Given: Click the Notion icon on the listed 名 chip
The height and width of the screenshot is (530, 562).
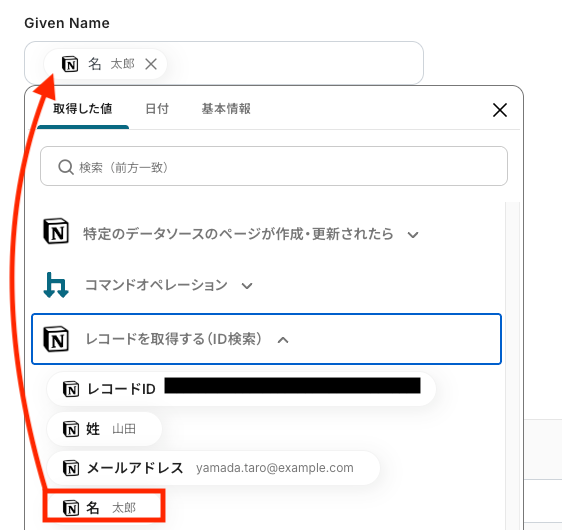Looking at the screenshot, I should 71,508.
